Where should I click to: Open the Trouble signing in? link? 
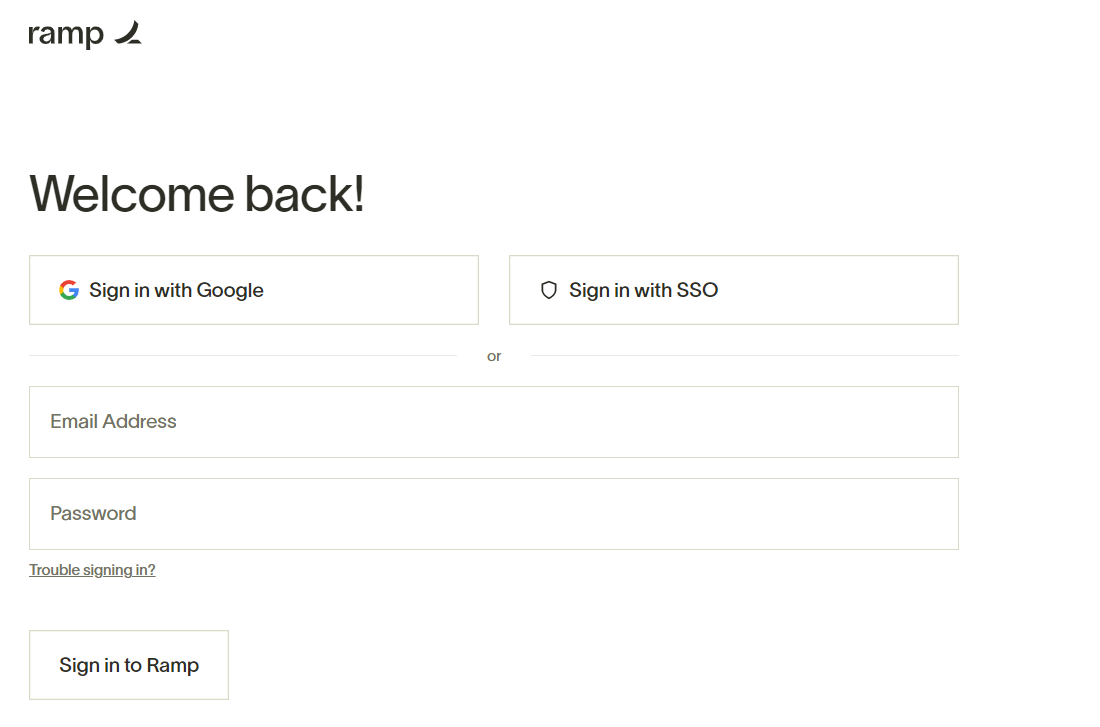[x=92, y=570]
